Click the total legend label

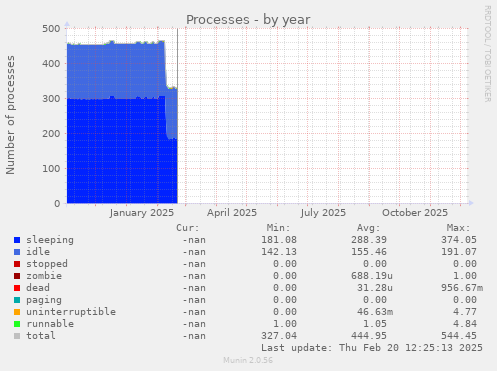pyautogui.click(x=41, y=336)
